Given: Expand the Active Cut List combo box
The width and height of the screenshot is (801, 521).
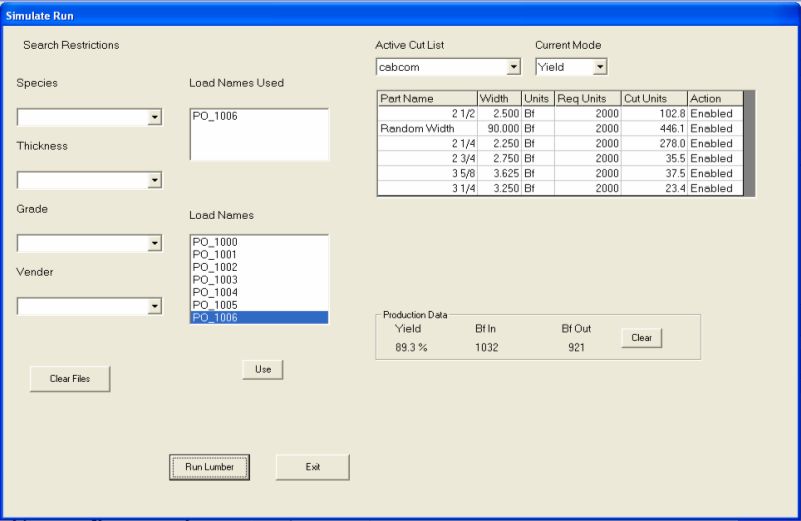Looking at the screenshot, I should pyautogui.click(x=513, y=67).
